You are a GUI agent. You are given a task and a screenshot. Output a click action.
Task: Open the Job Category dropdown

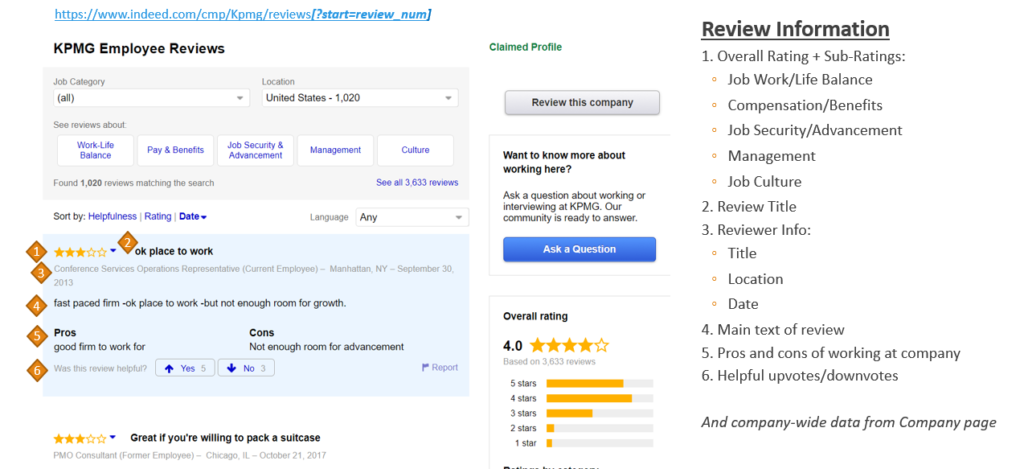click(x=151, y=98)
